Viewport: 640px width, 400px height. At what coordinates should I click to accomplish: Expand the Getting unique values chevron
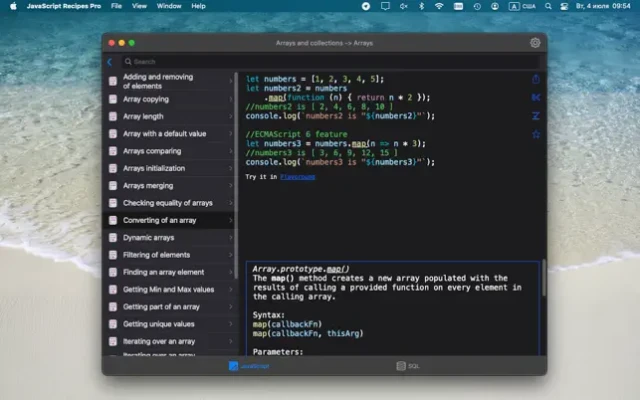click(x=231, y=323)
